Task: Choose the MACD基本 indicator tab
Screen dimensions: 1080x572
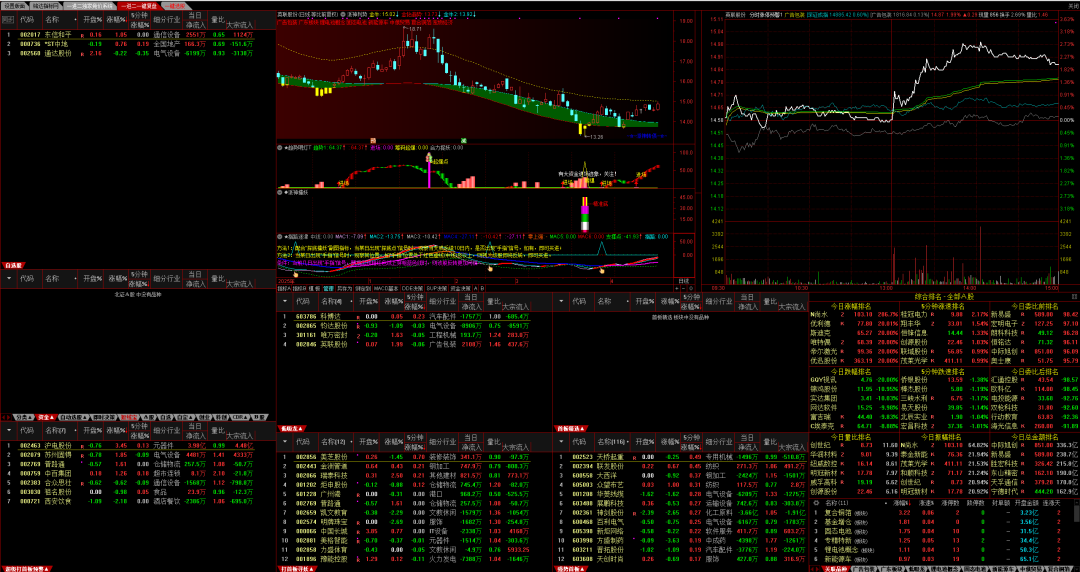Action: (387, 288)
